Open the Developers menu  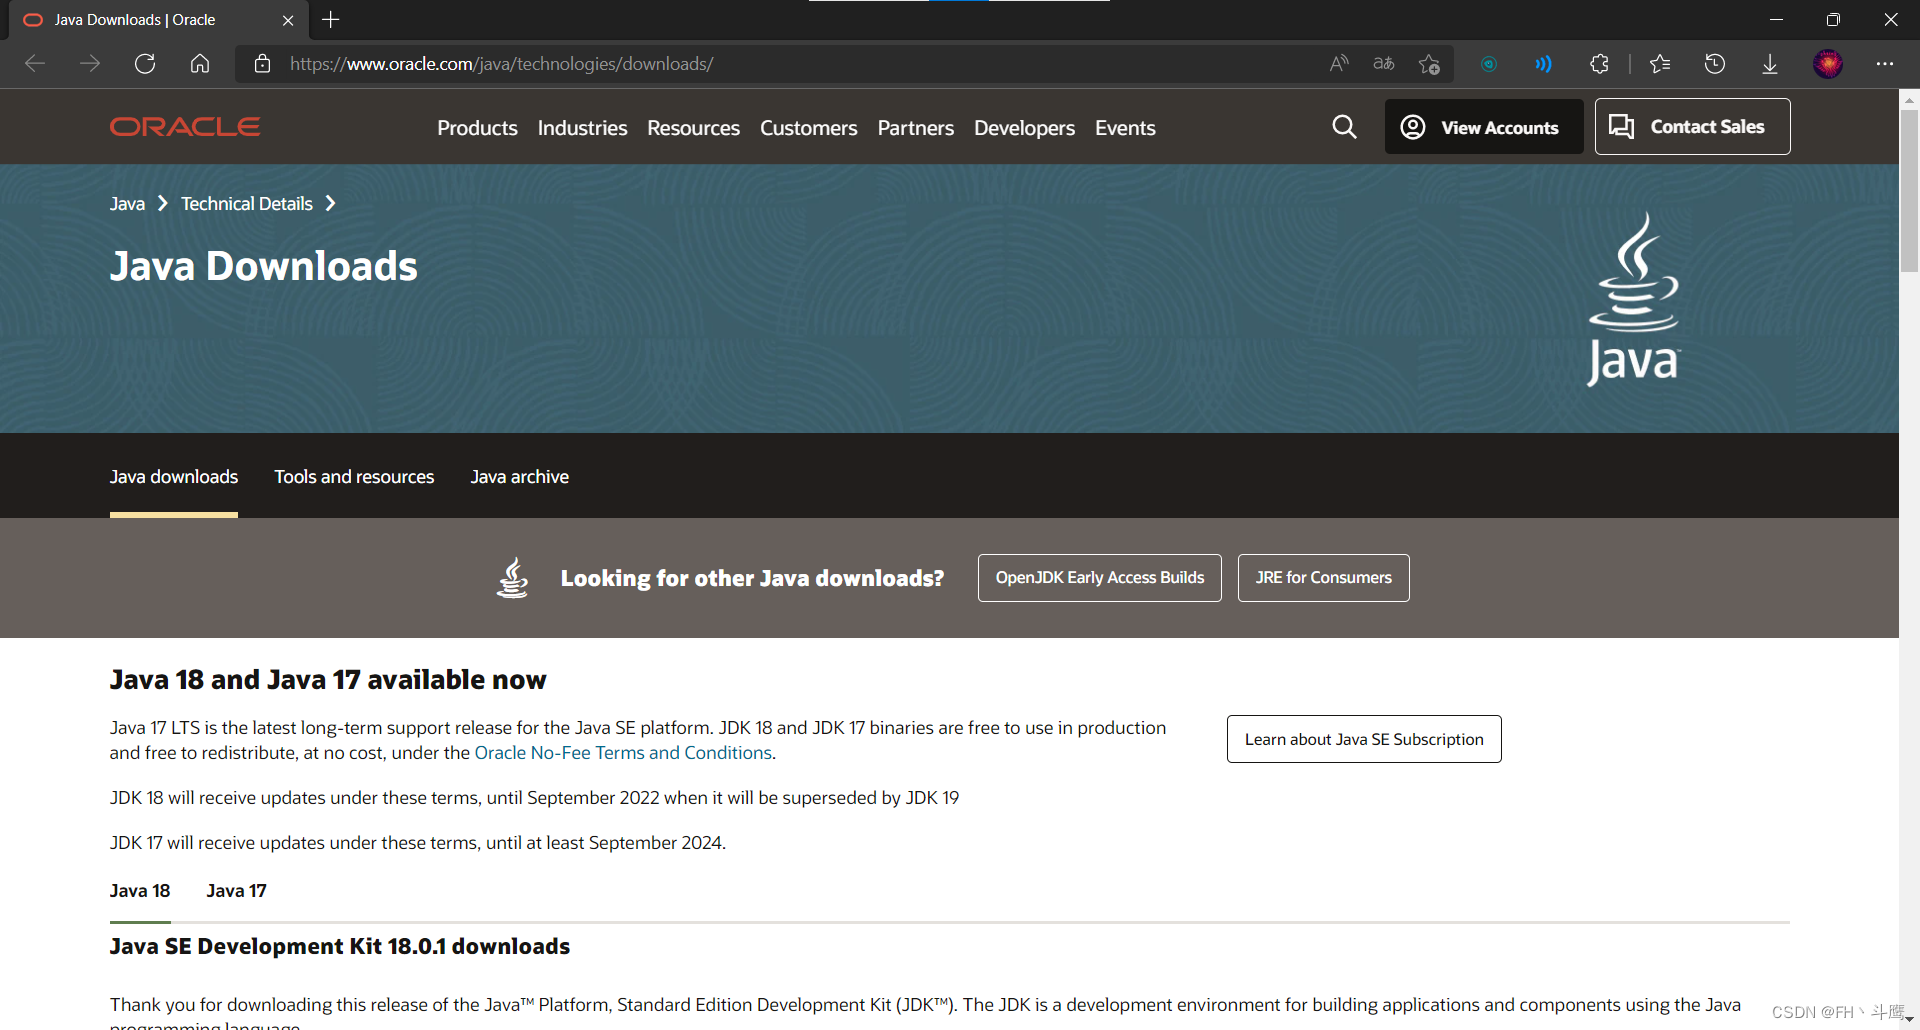(x=1024, y=128)
